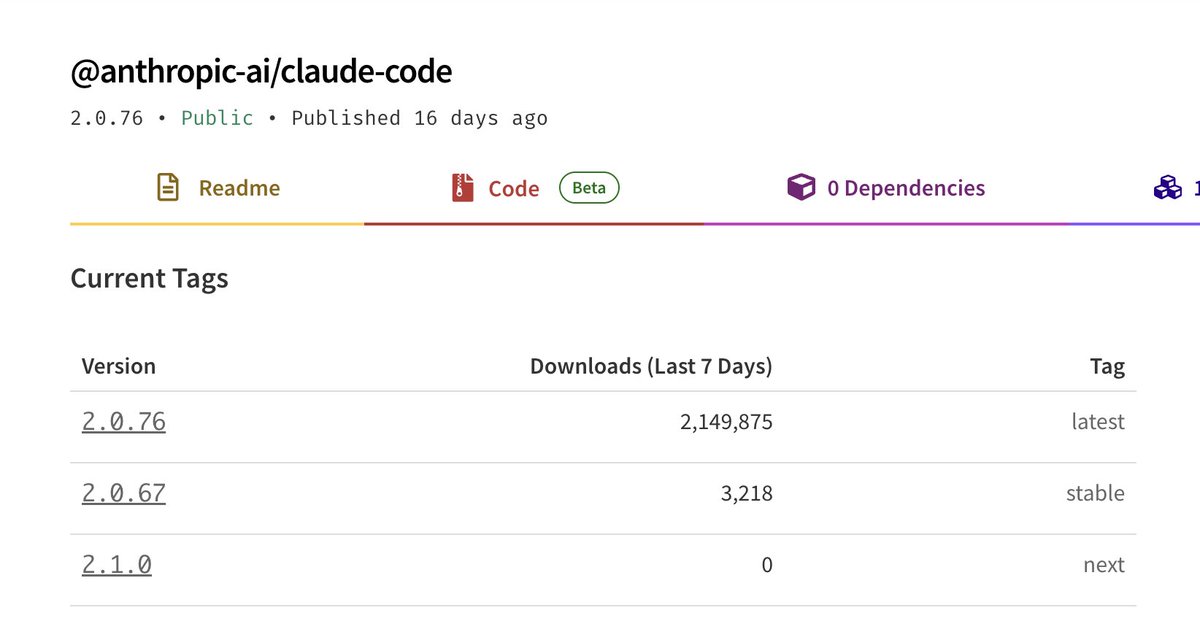This screenshot has width=1200, height=632.
Task: Click the latest tag cell
Action: coord(1098,422)
